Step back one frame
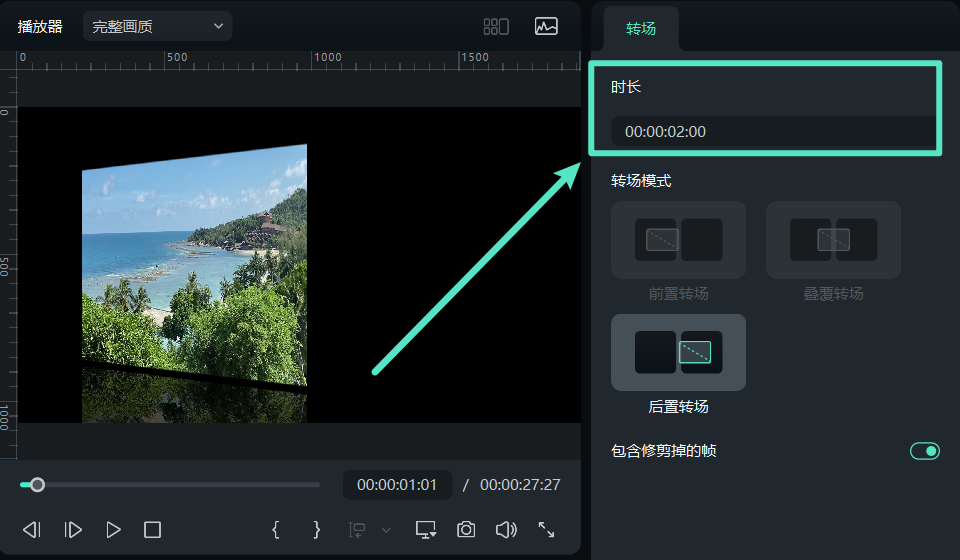960x560 pixels. 32,529
